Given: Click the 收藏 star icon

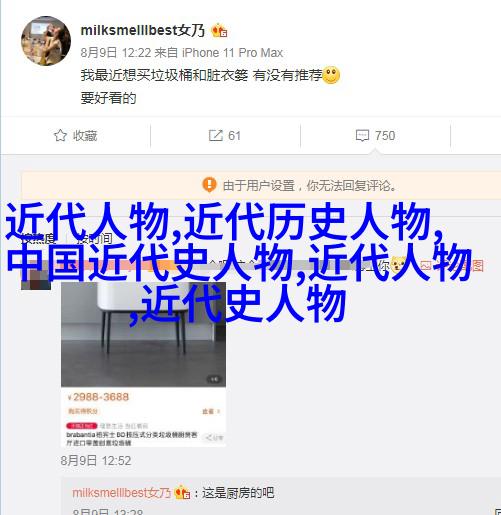Looking at the screenshot, I should [x=60, y=135].
